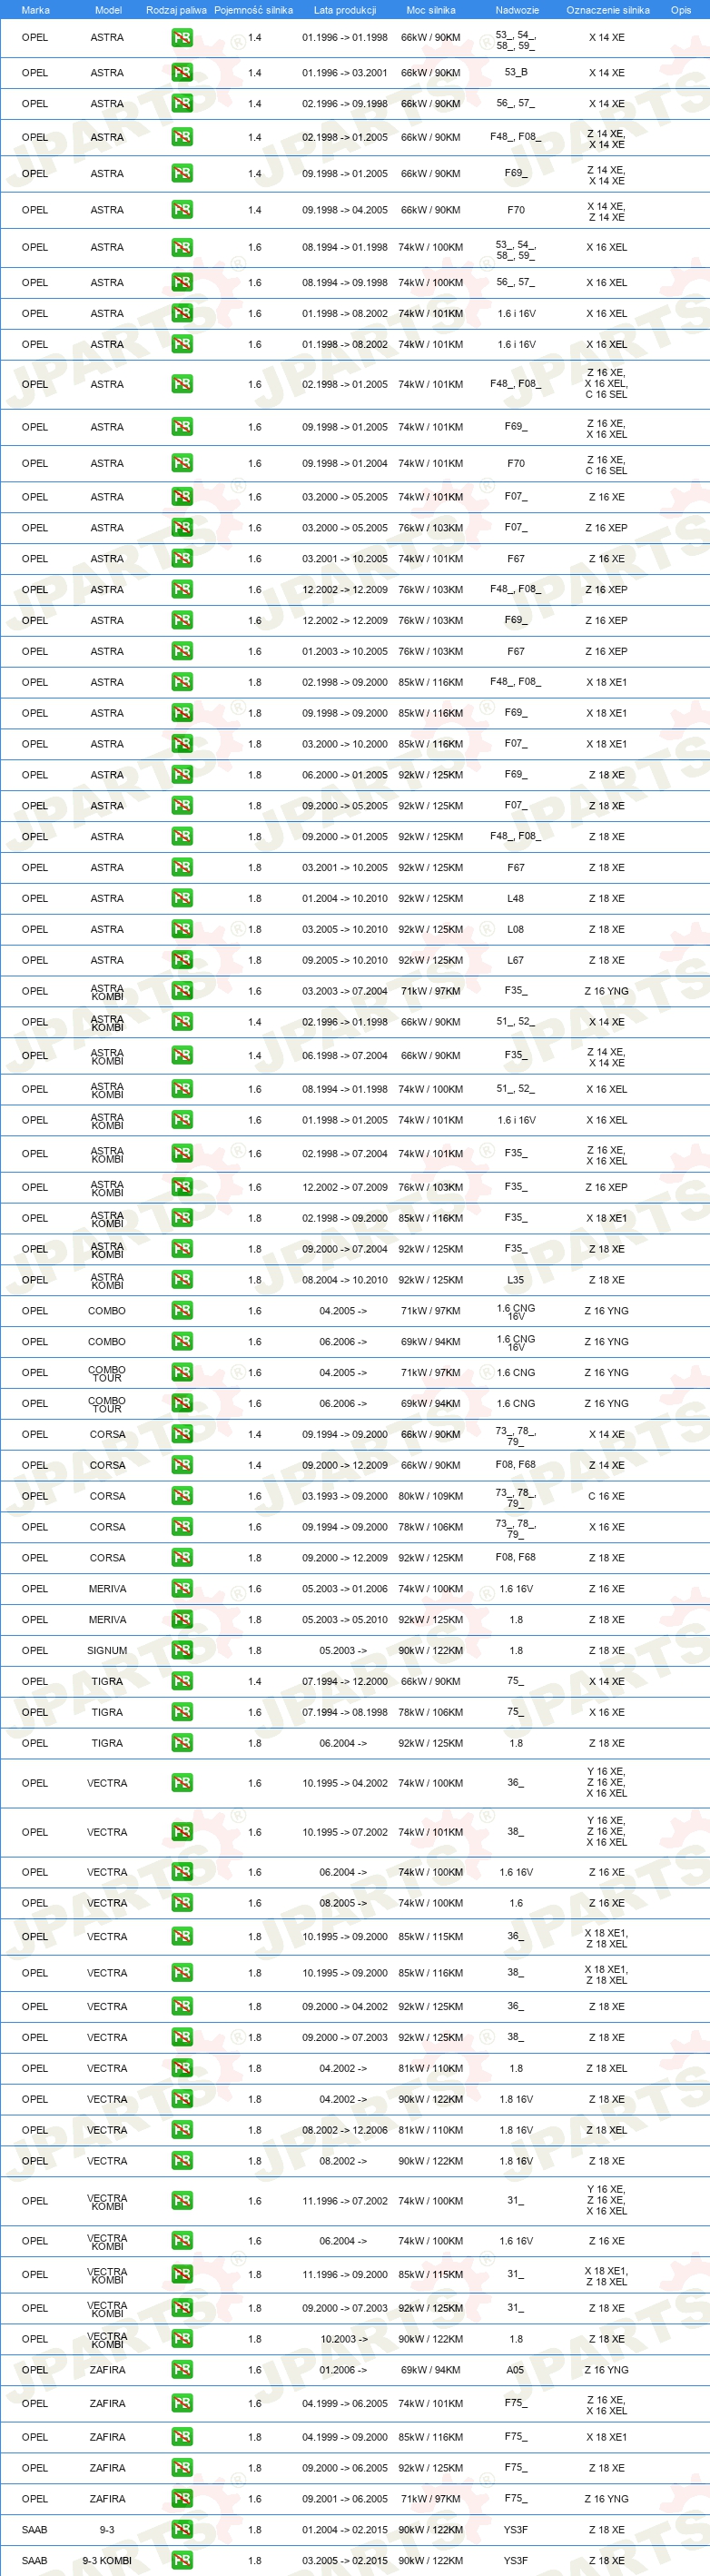Select the 09.1998 -> 01.2004 production years cell
The height and width of the screenshot is (2576, 710).
(345, 463)
